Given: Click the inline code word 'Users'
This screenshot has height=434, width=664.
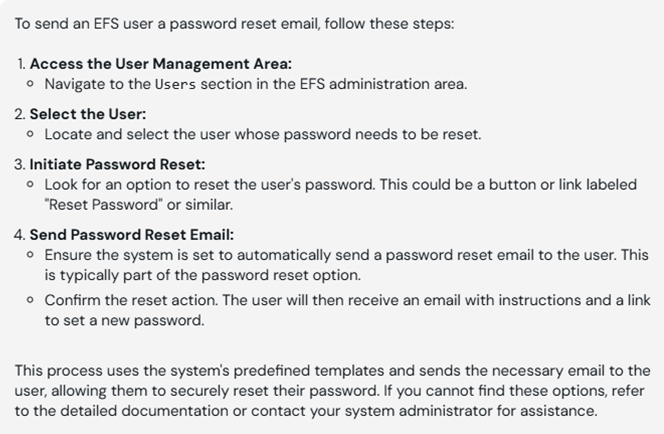Looking at the screenshot, I should click(x=175, y=84).
